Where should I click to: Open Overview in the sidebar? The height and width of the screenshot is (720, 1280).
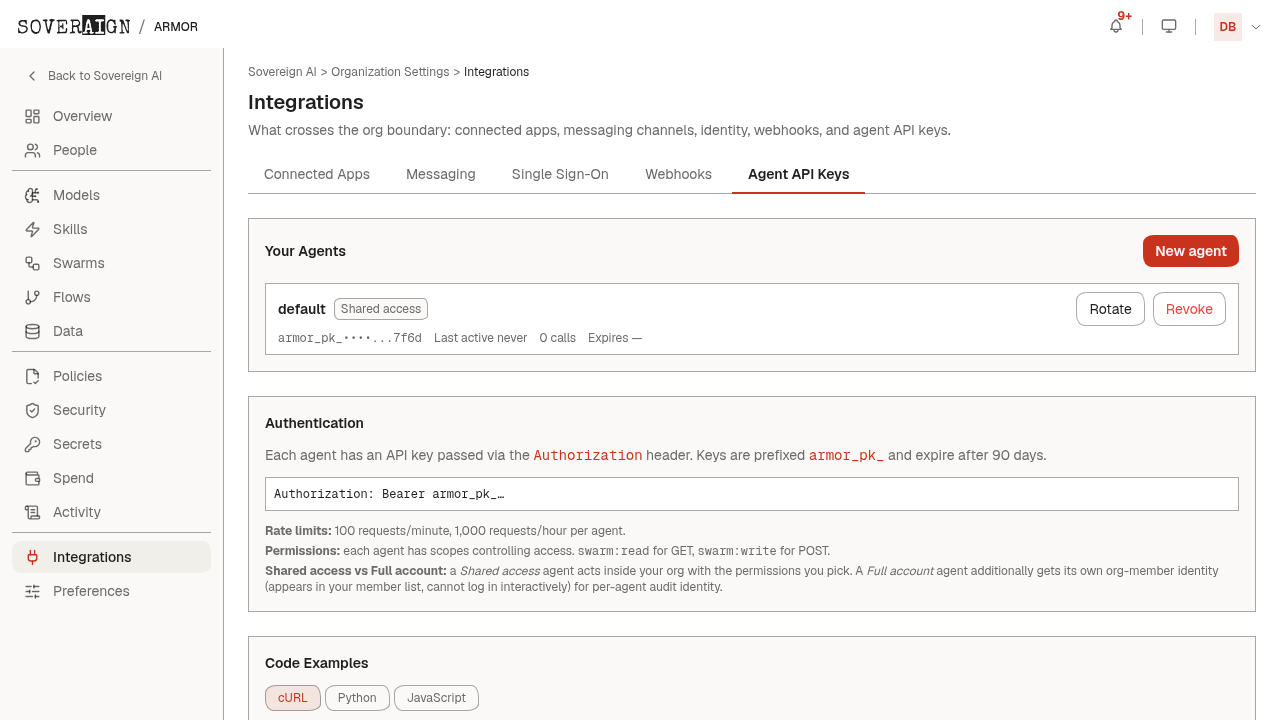pyautogui.click(x=111, y=116)
